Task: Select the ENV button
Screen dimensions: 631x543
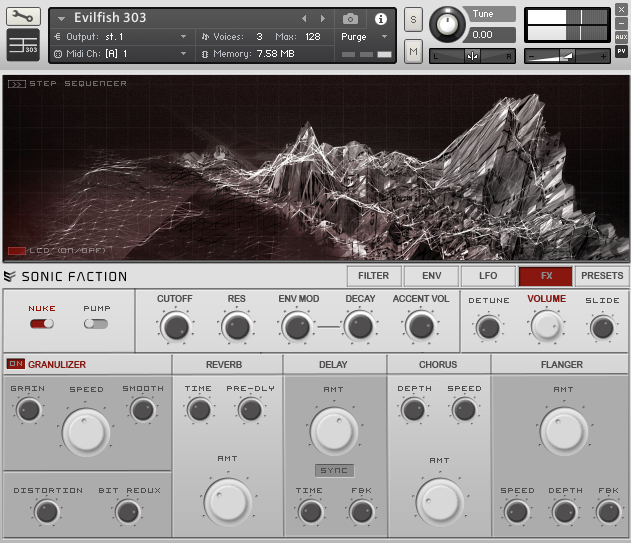Action: 431,276
